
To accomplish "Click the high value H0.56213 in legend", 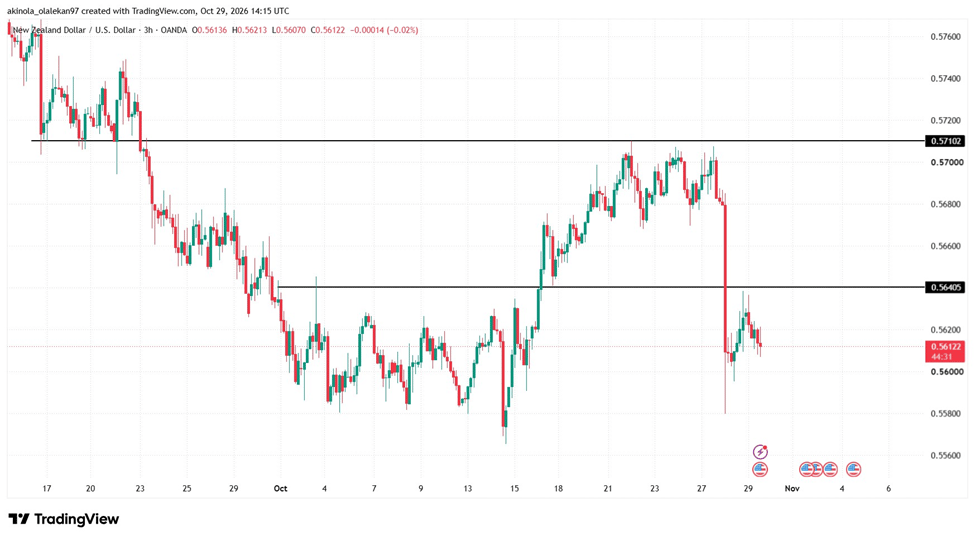I will click(250, 30).
